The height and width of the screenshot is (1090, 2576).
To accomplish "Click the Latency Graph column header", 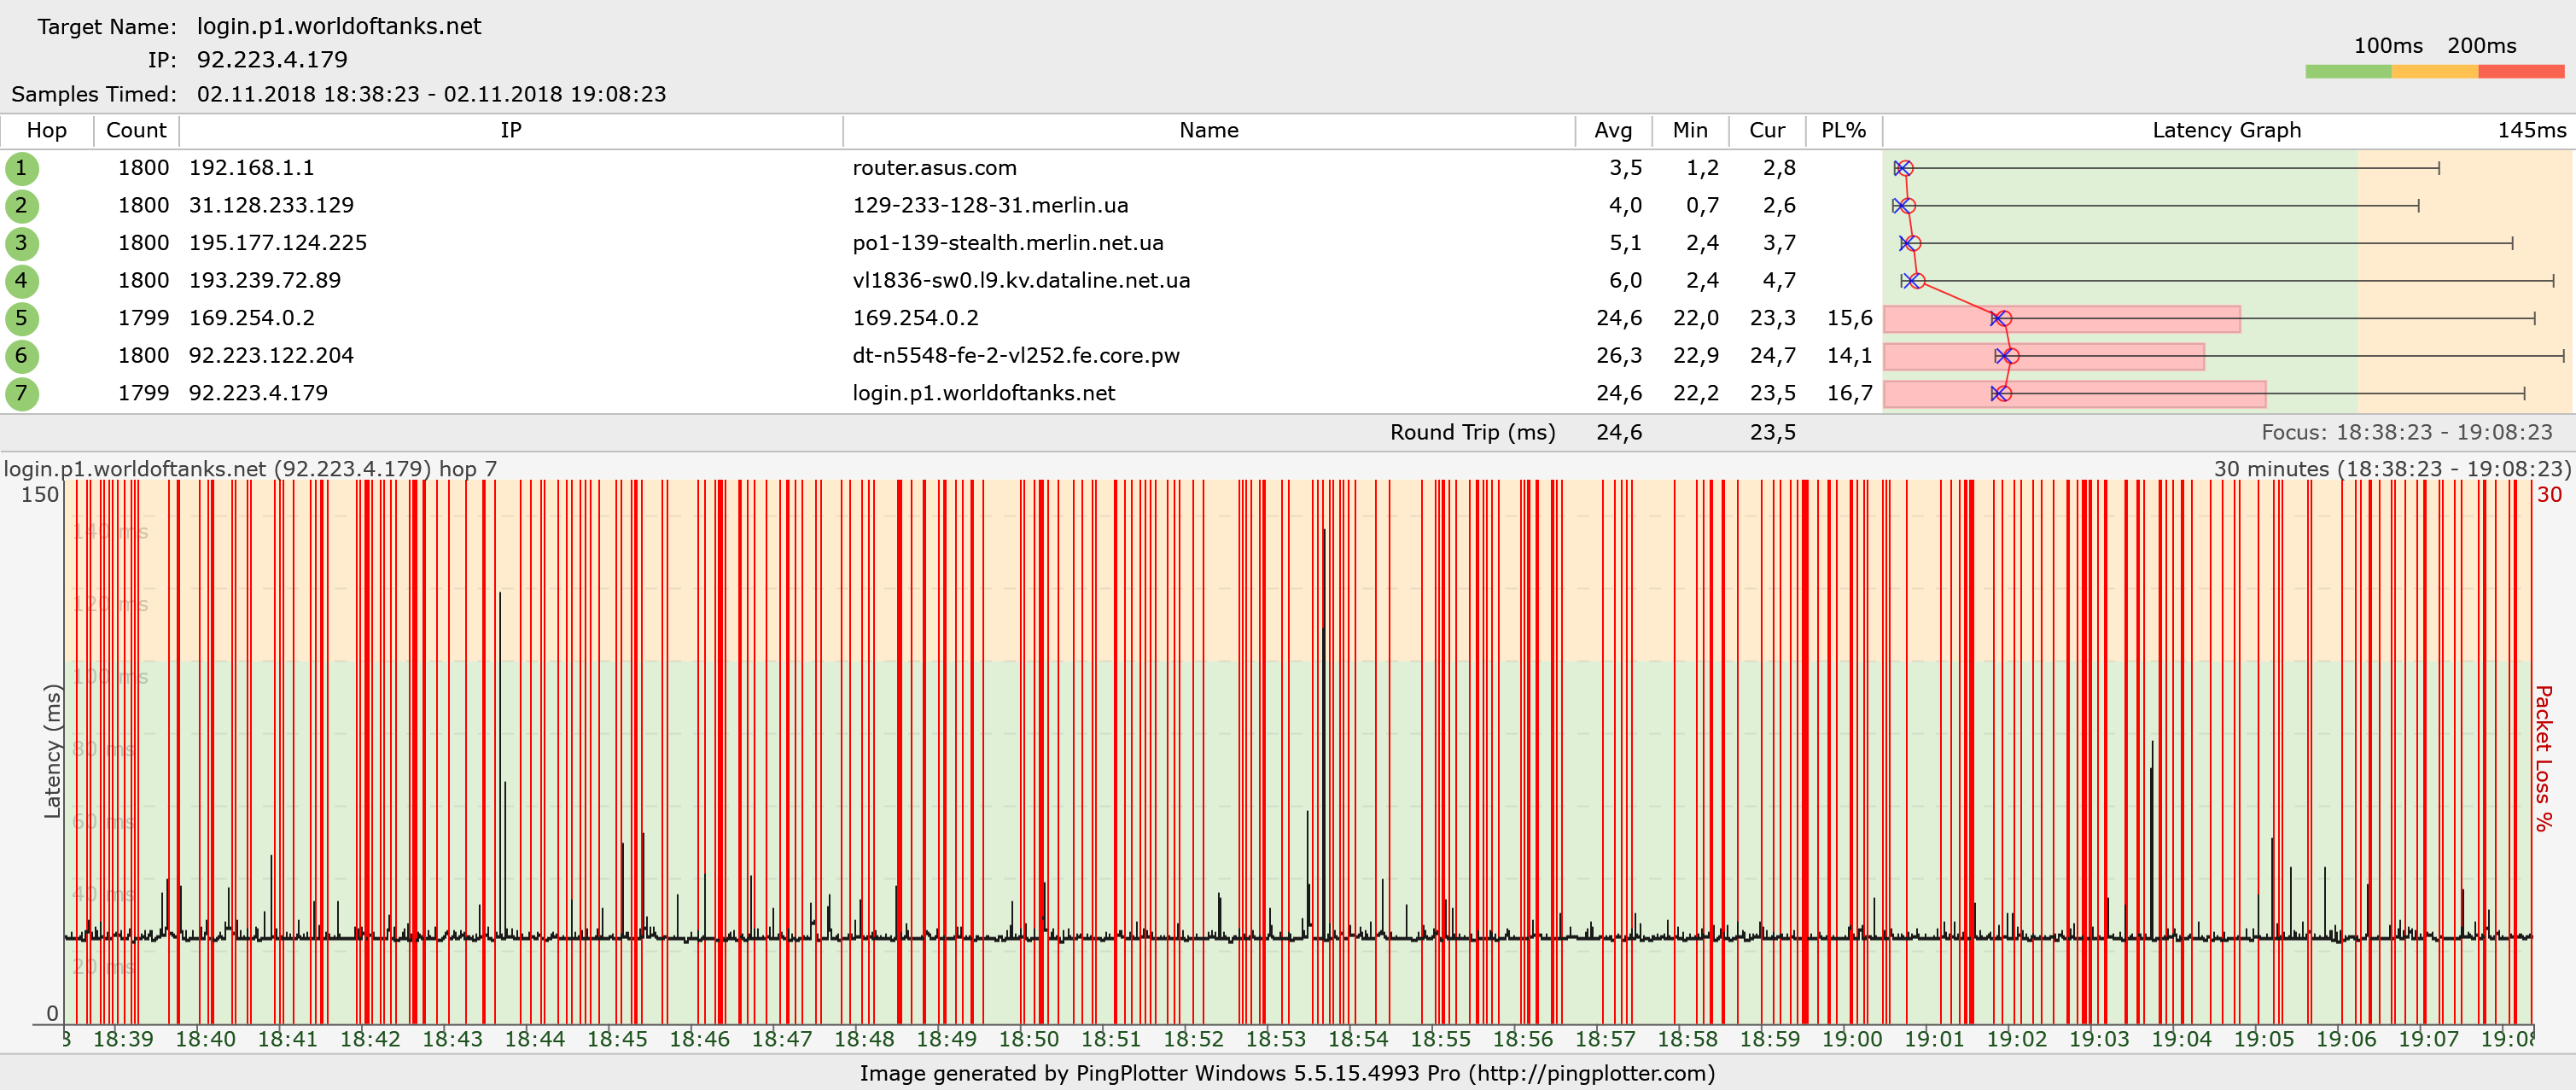I will [x=2226, y=130].
